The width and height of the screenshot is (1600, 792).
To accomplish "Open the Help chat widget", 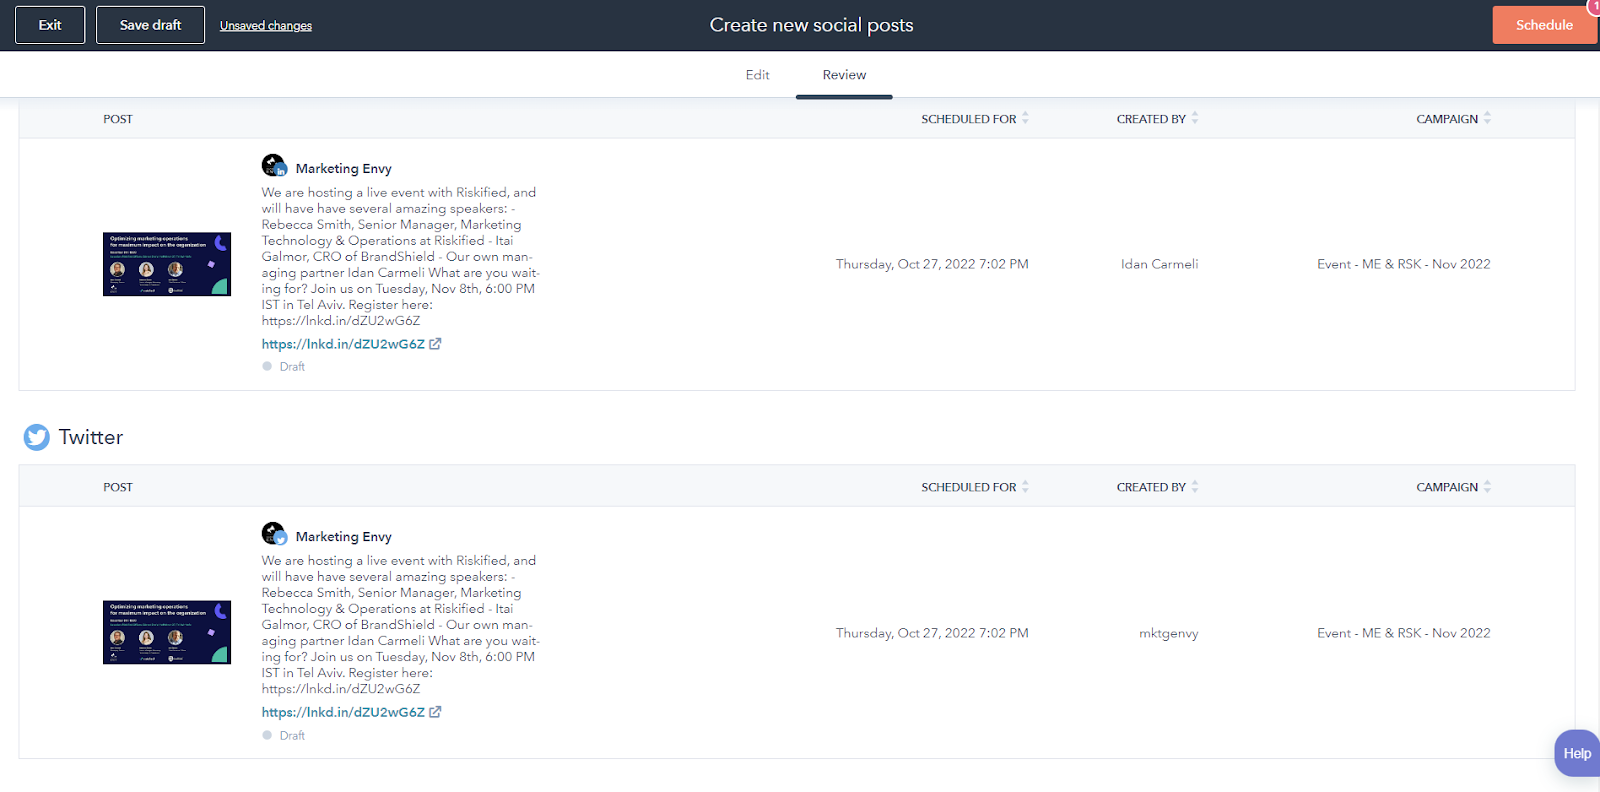I will [1577, 753].
